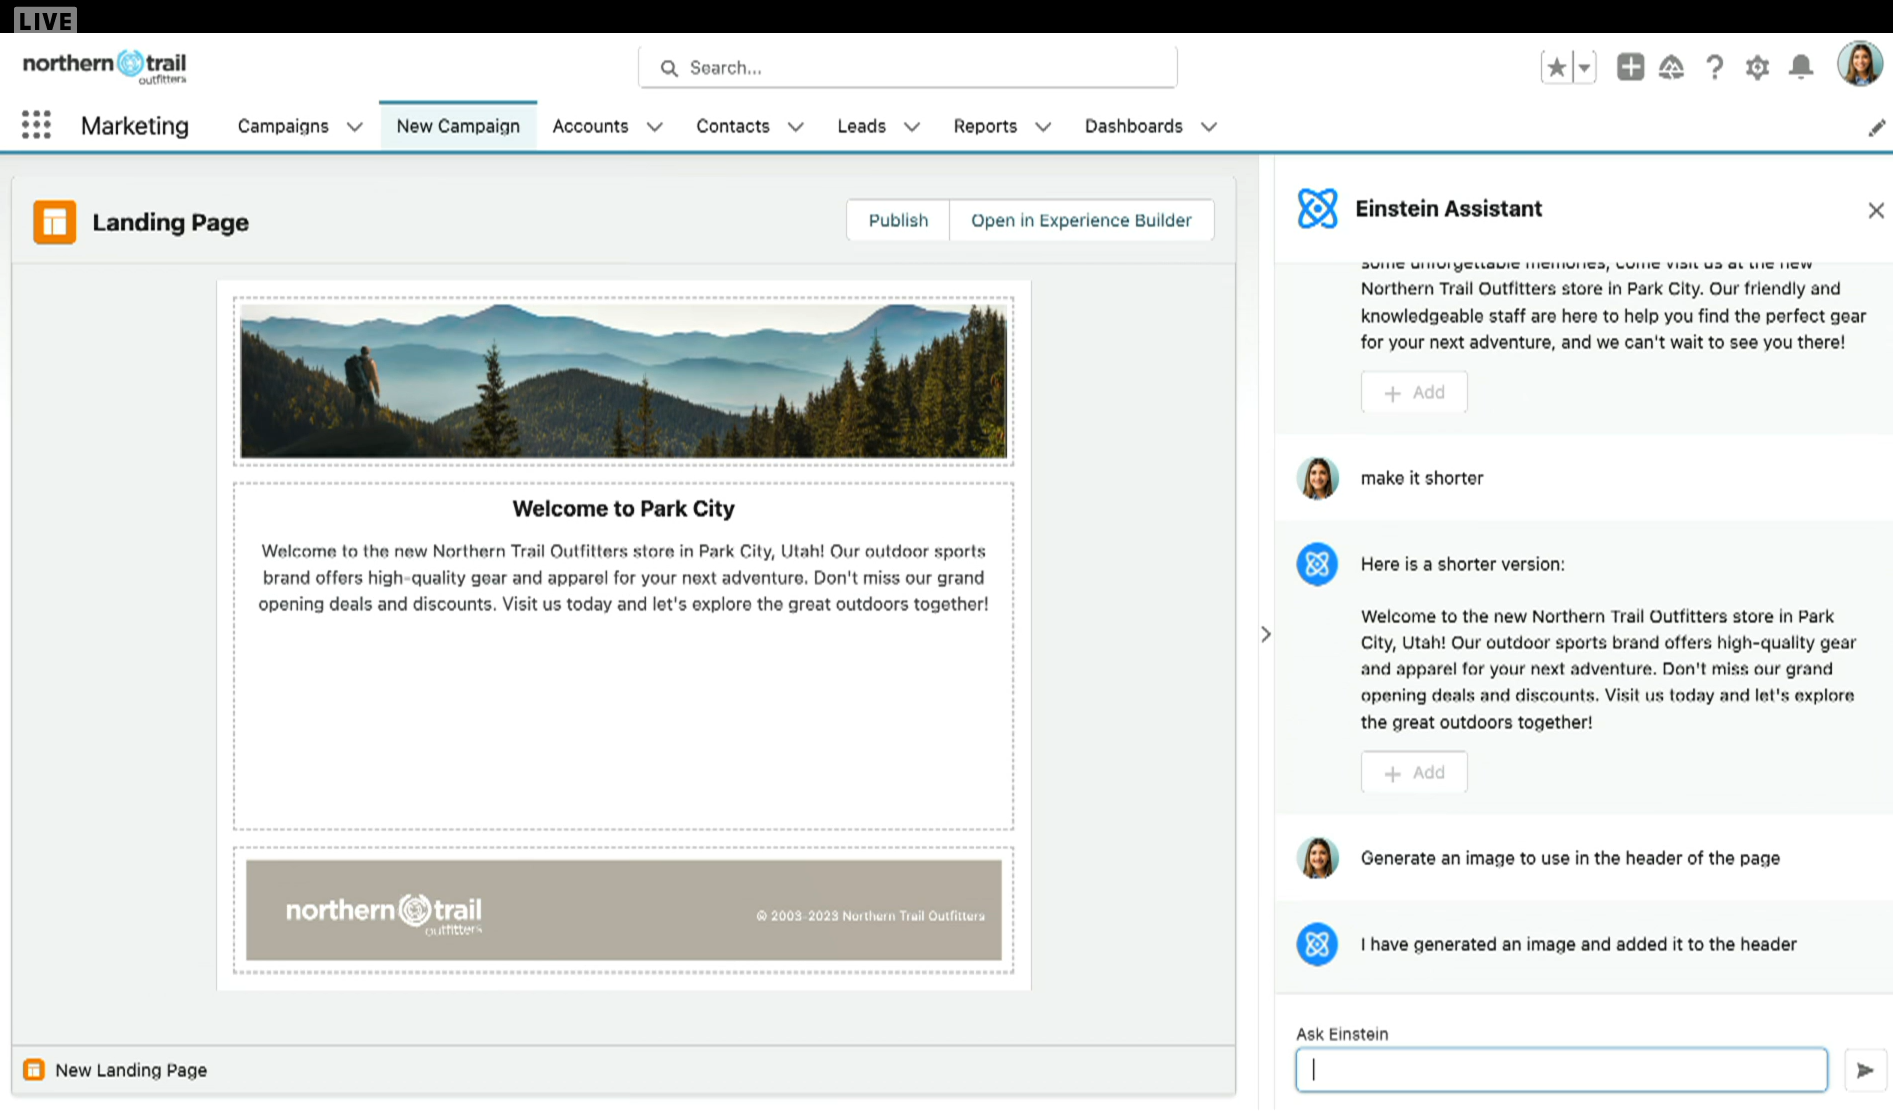The width and height of the screenshot is (1893, 1111).
Task: Click the Einstein Assistant logo icon
Action: pyautogui.click(x=1317, y=208)
